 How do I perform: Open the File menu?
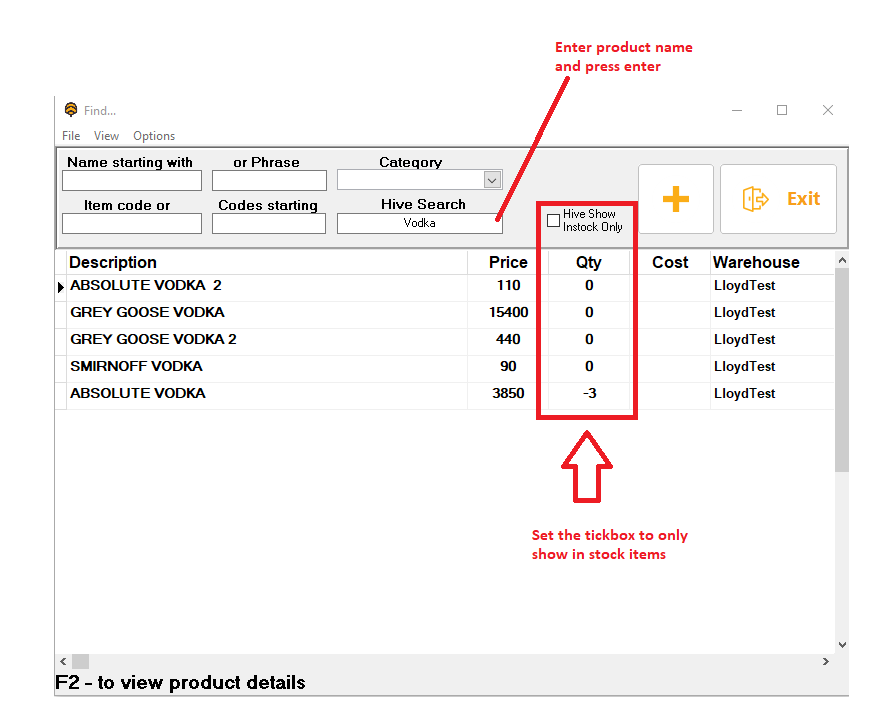(x=71, y=136)
